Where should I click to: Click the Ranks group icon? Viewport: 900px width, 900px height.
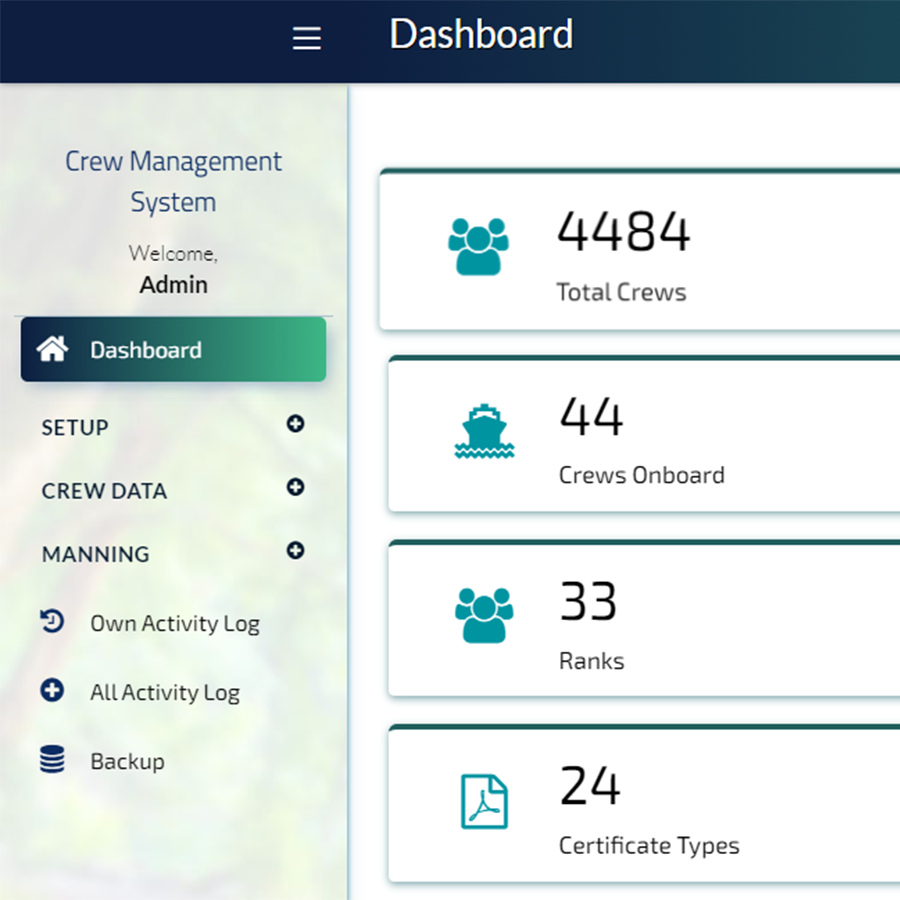(484, 615)
